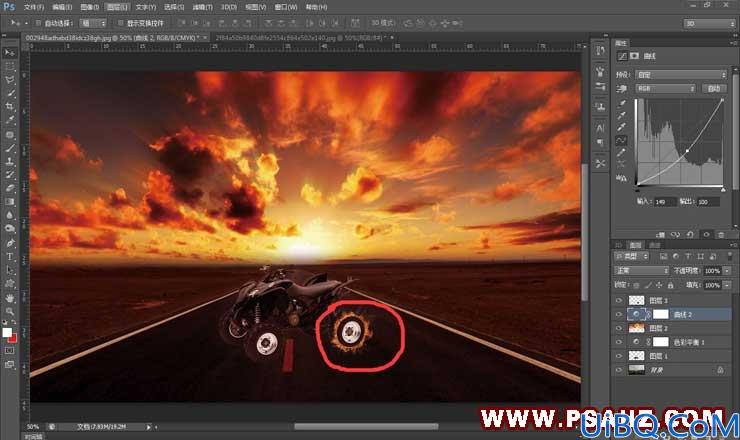Select the Gradient tool
740x440 pixels.
pyautogui.click(x=9, y=202)
